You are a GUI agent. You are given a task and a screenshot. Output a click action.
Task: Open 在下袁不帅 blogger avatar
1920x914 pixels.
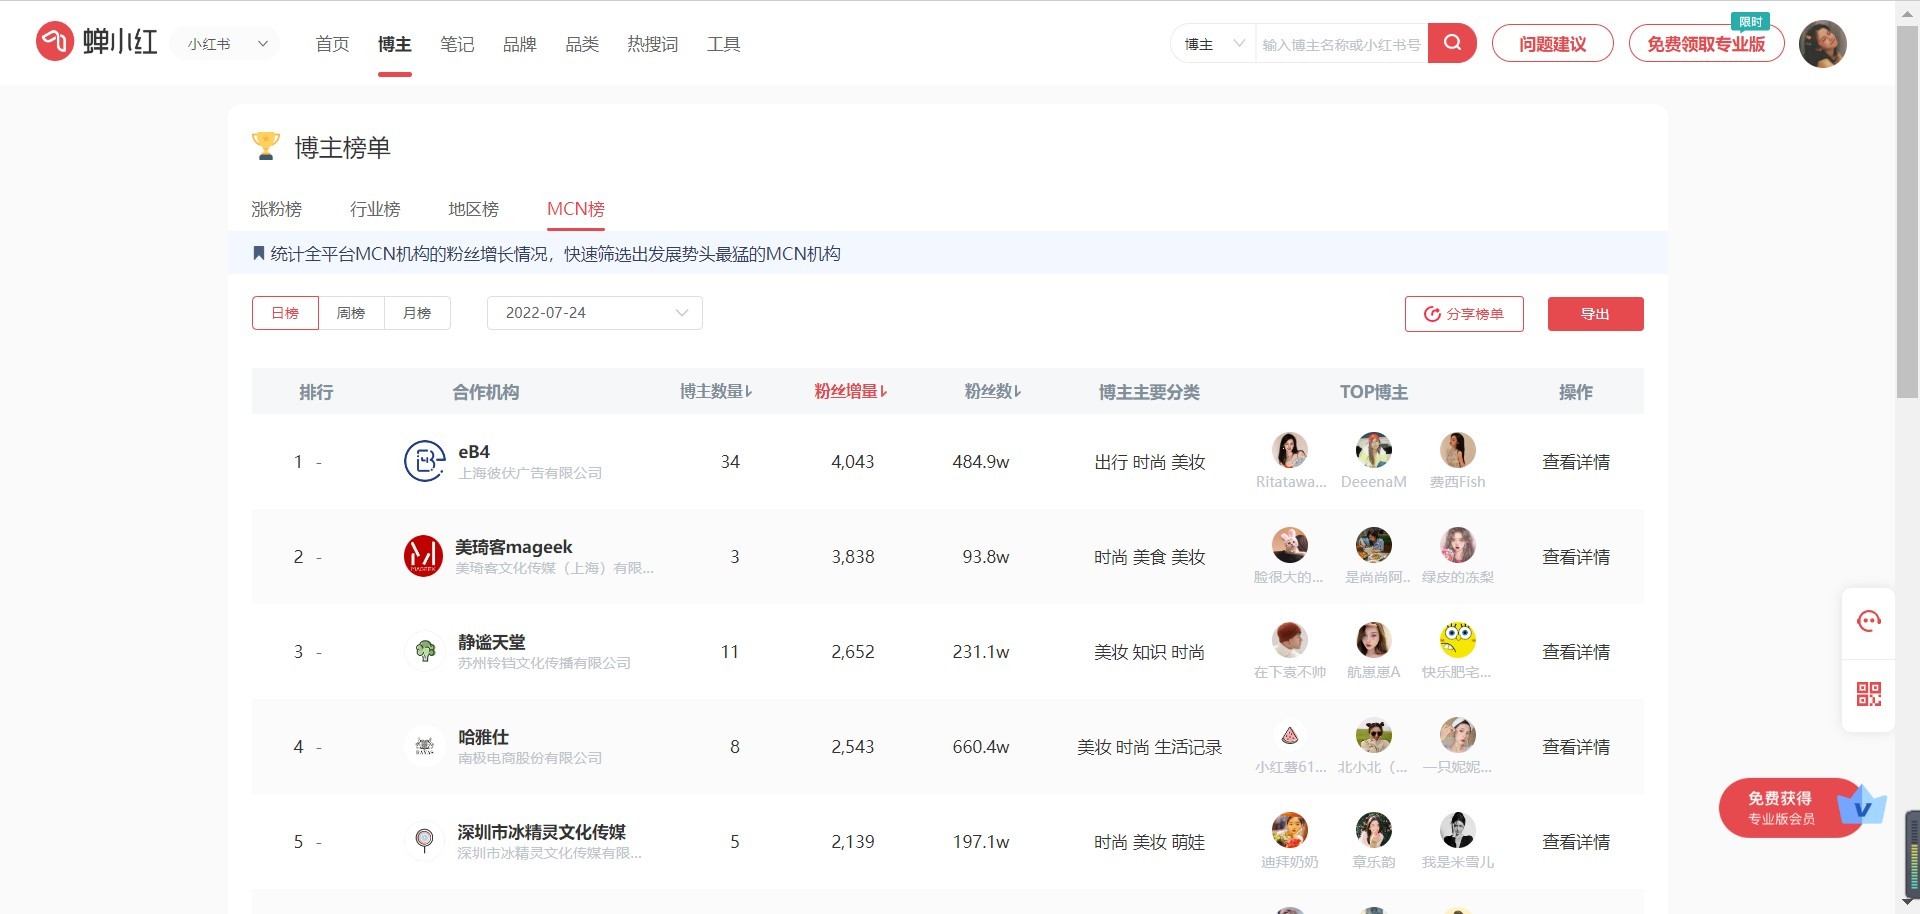click(1290, 640)
